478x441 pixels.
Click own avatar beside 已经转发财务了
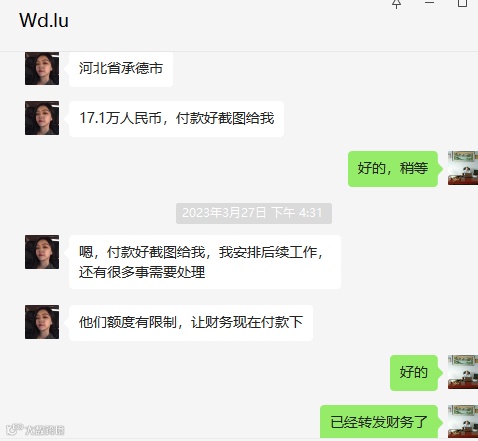click(x=463, y=421)
